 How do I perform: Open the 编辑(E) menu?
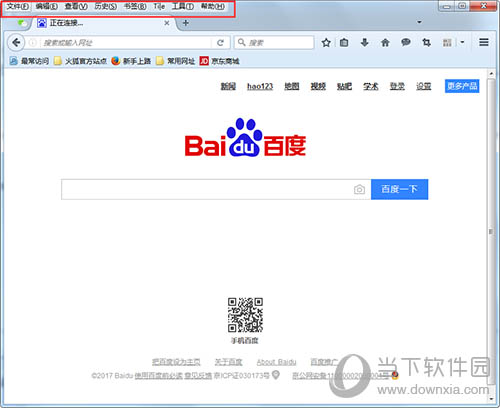point(47,6)
